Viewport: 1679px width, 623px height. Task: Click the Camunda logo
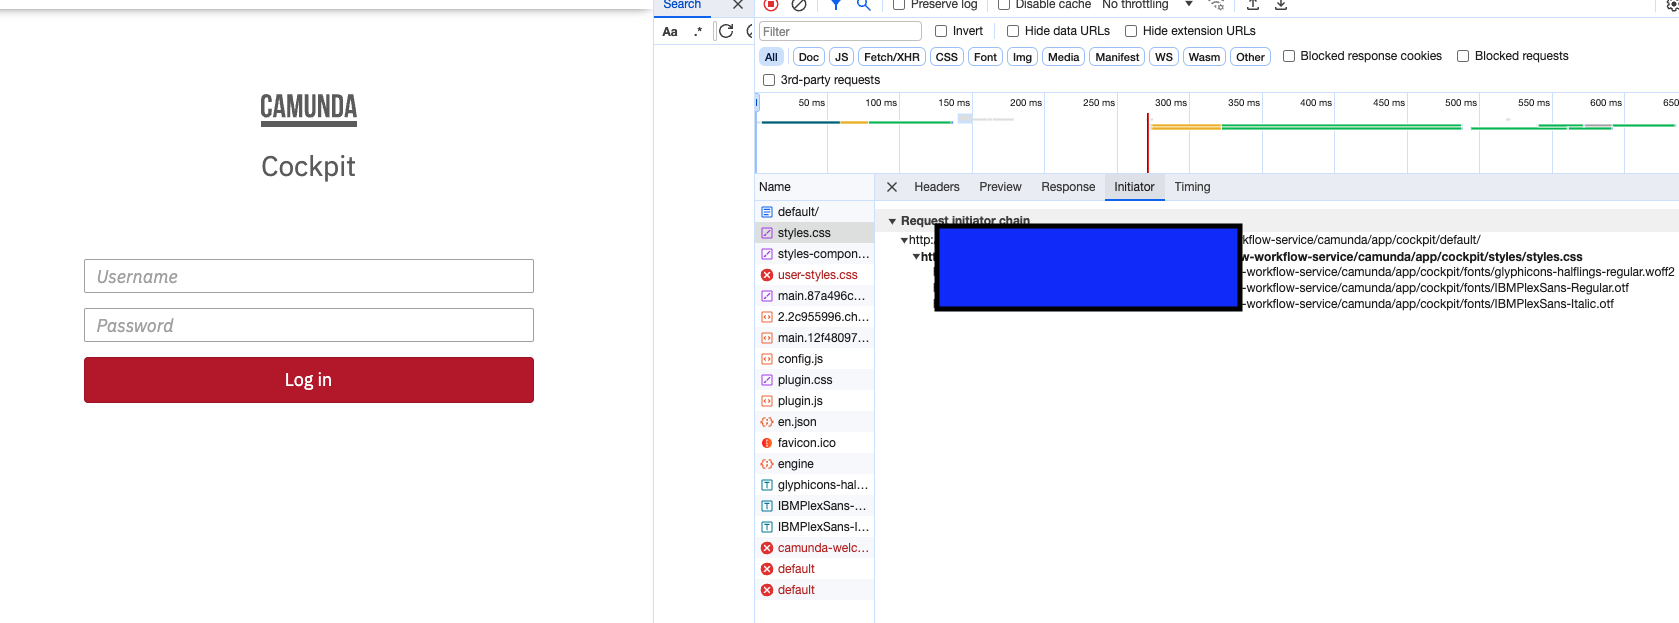[x=309, y=109]
